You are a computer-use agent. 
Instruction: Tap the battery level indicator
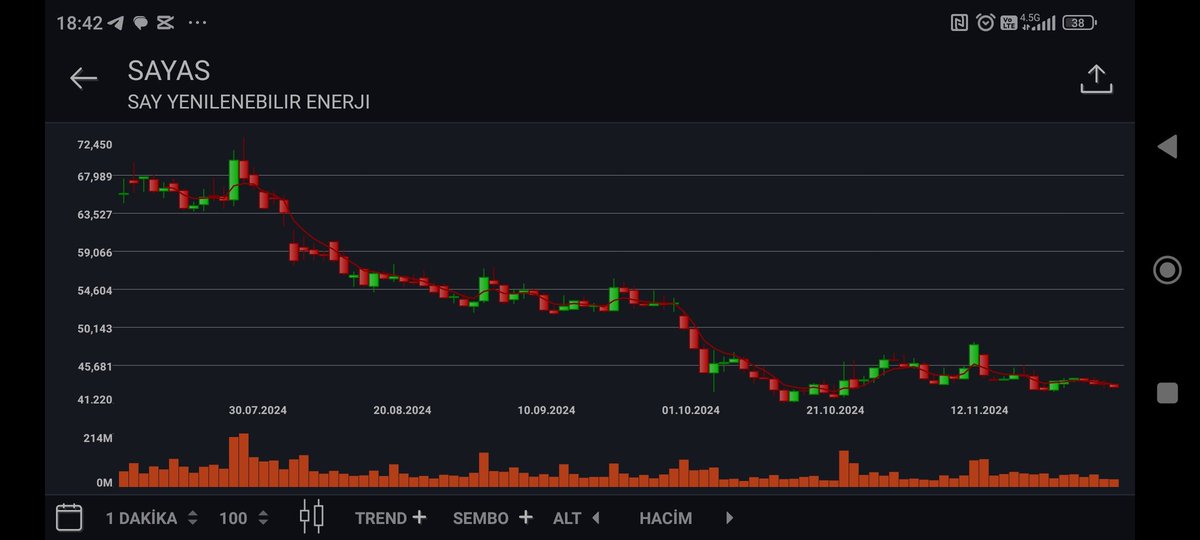click(x=1079, y=22)
